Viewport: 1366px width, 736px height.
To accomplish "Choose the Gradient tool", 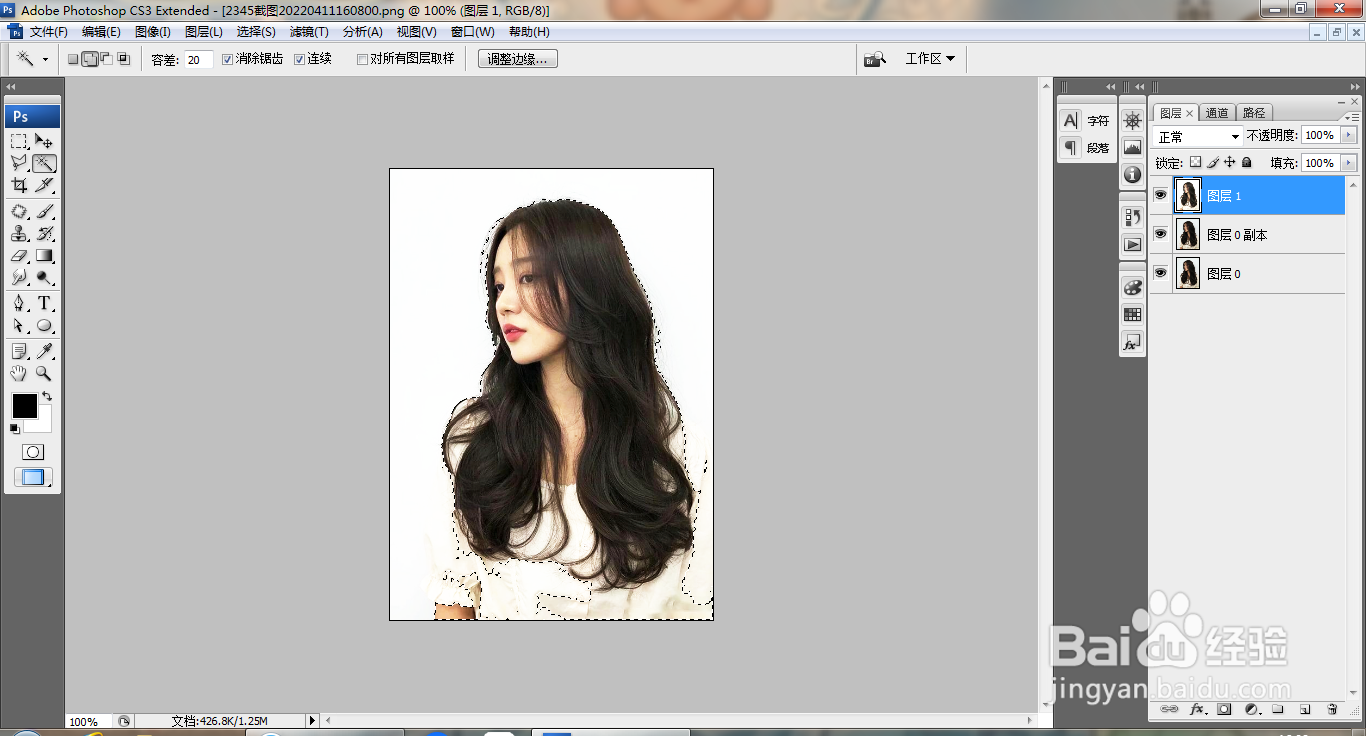I will click(x=45, y=256).
